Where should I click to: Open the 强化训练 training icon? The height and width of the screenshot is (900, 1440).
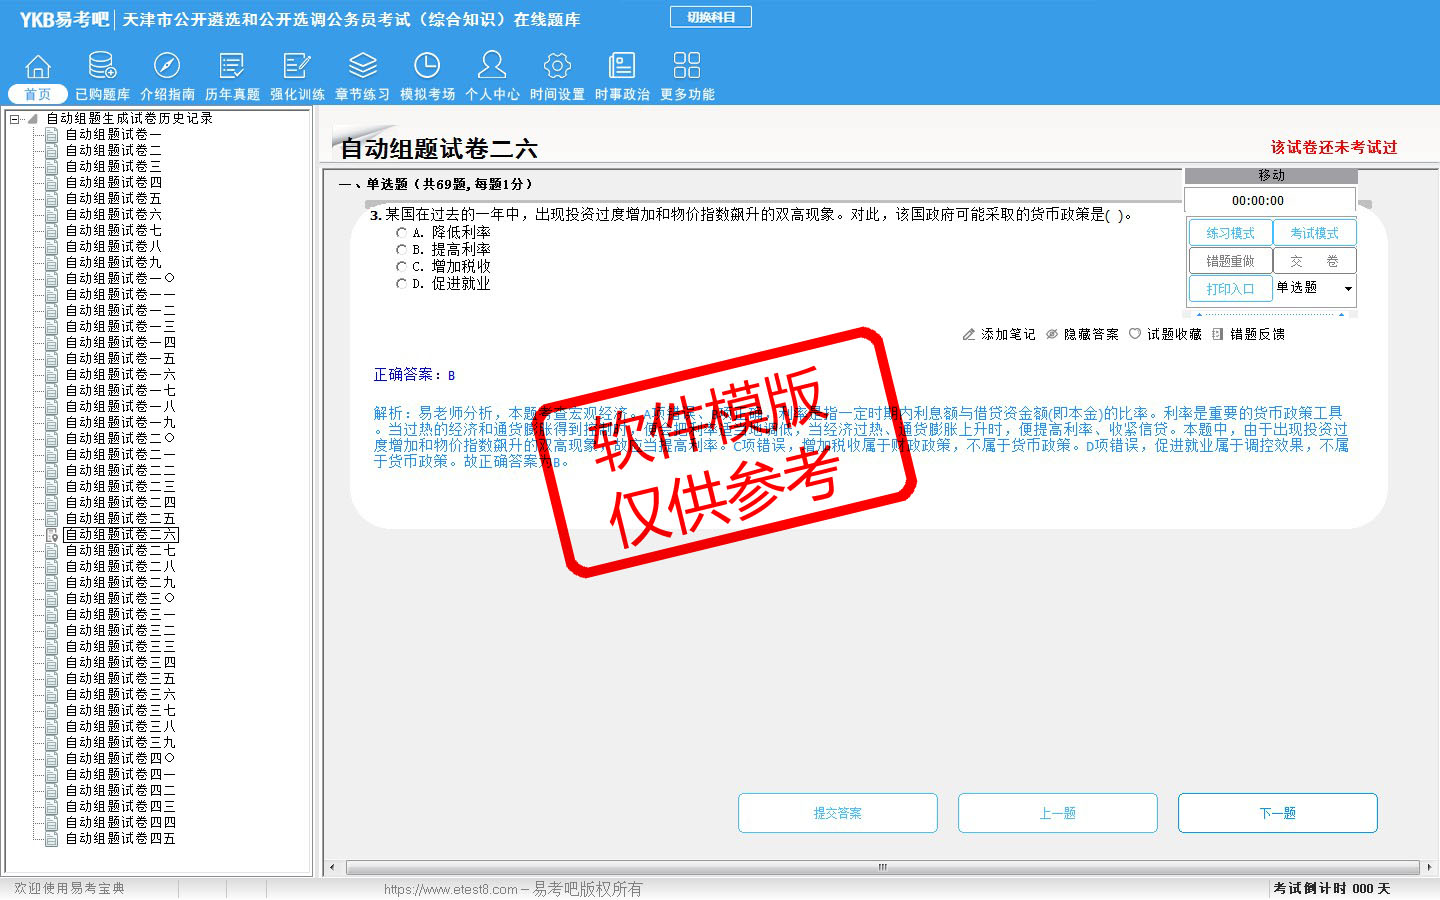297,67
